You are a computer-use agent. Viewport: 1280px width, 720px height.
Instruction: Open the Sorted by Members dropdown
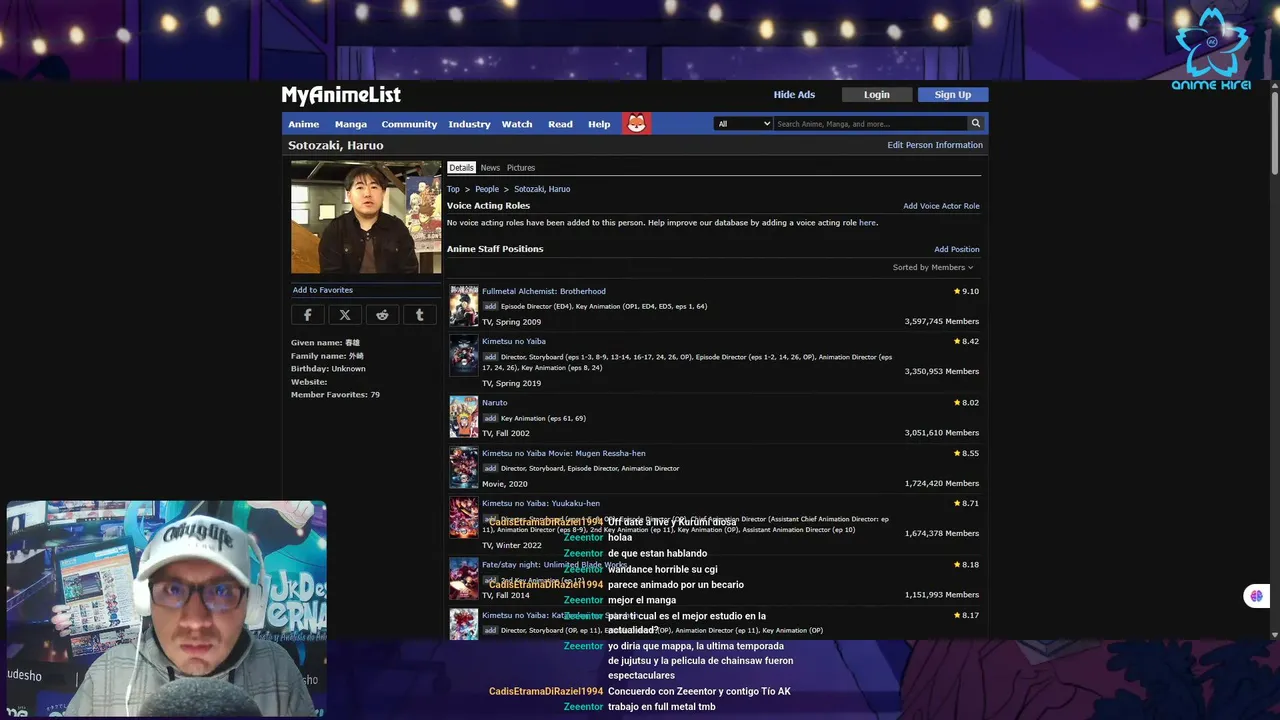click(x=933, y=268)
